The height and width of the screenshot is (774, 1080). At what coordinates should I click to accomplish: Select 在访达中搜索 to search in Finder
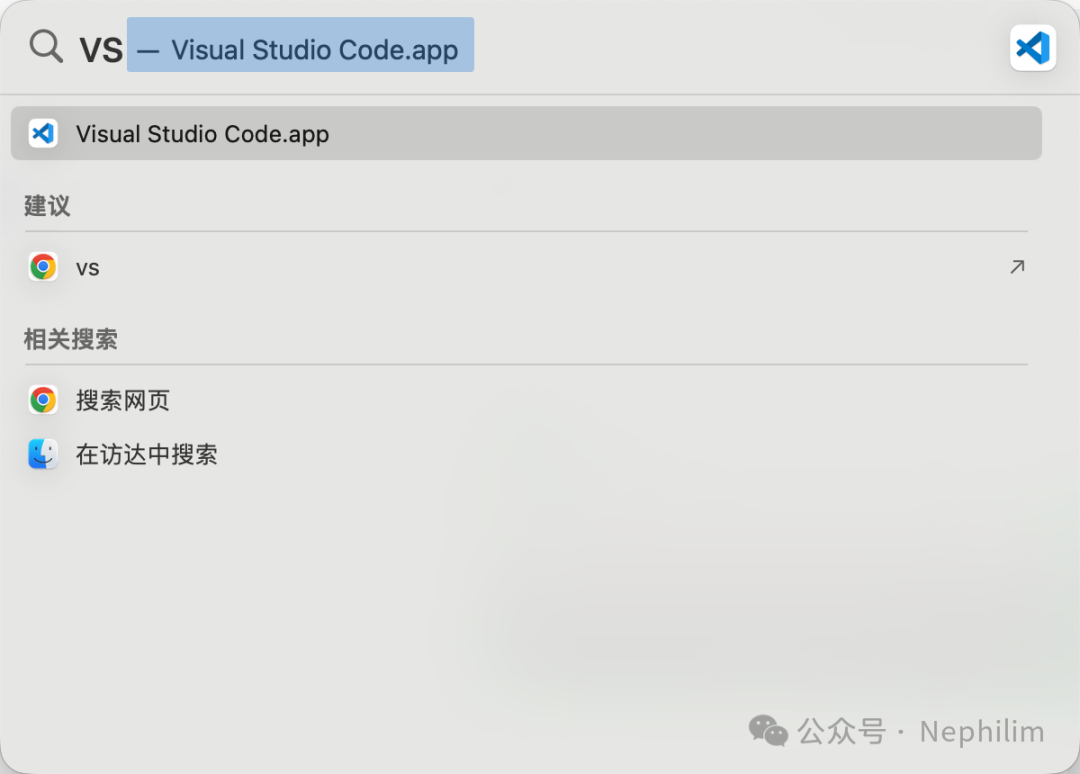pos(147,455)
